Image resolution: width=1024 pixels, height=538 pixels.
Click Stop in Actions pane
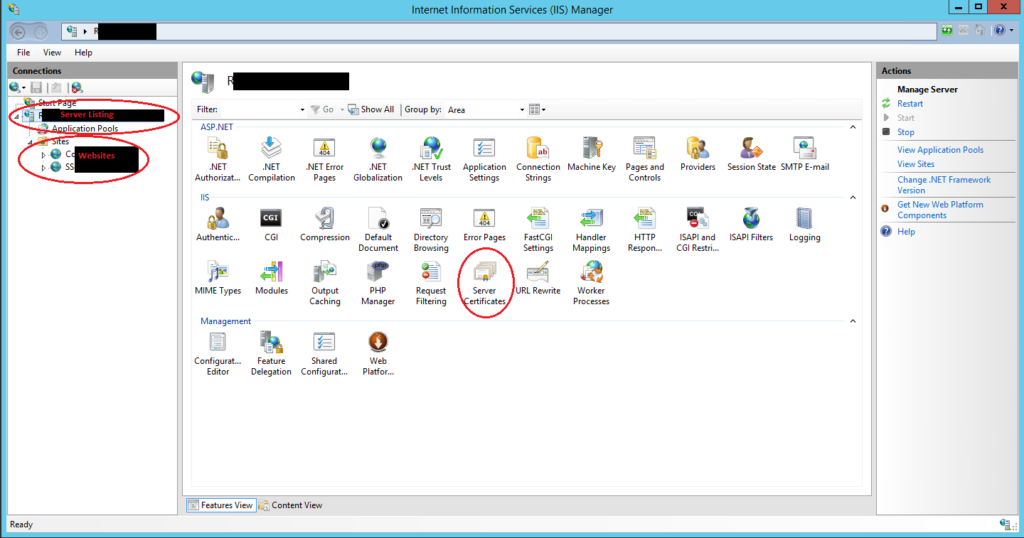905,132
